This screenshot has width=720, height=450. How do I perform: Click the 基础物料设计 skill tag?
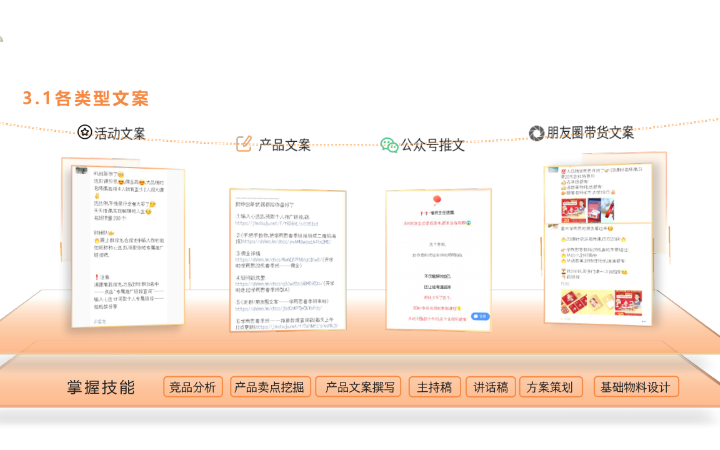point(636,387)
